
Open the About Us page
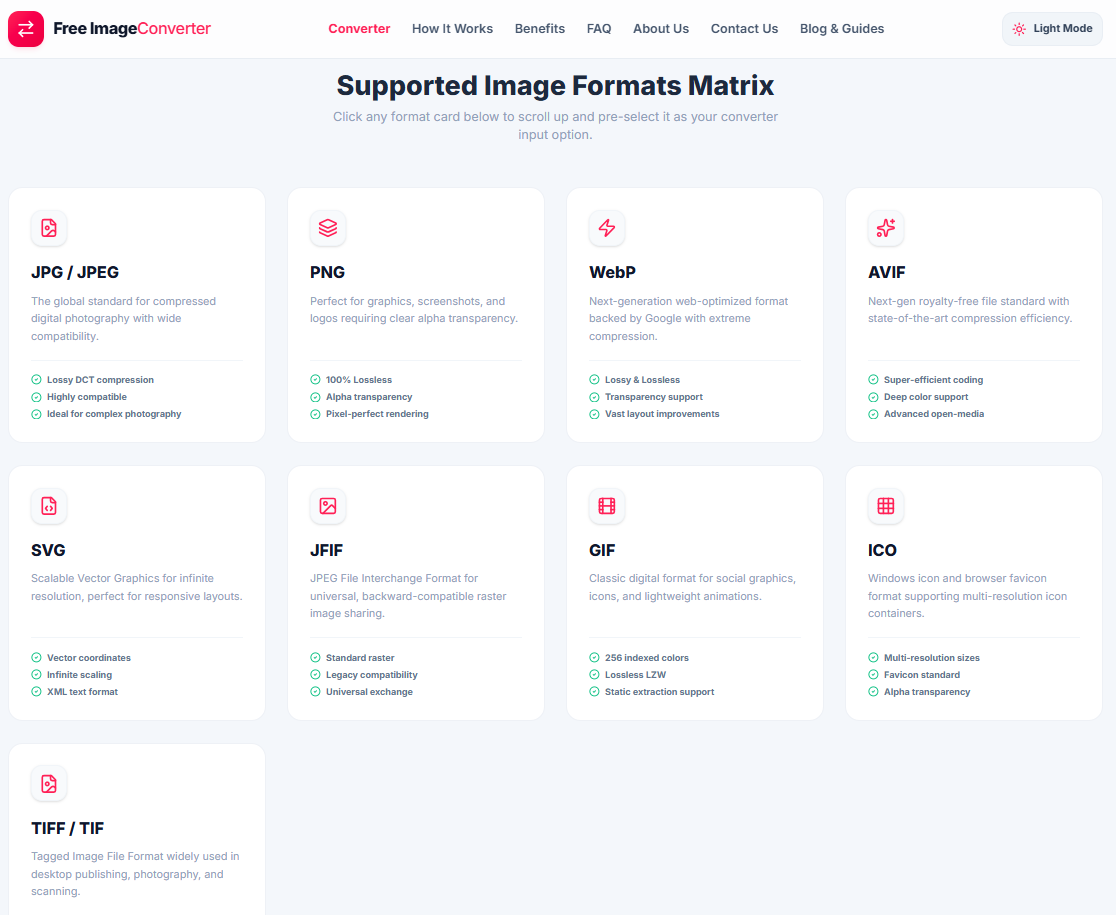pos(660,29)
